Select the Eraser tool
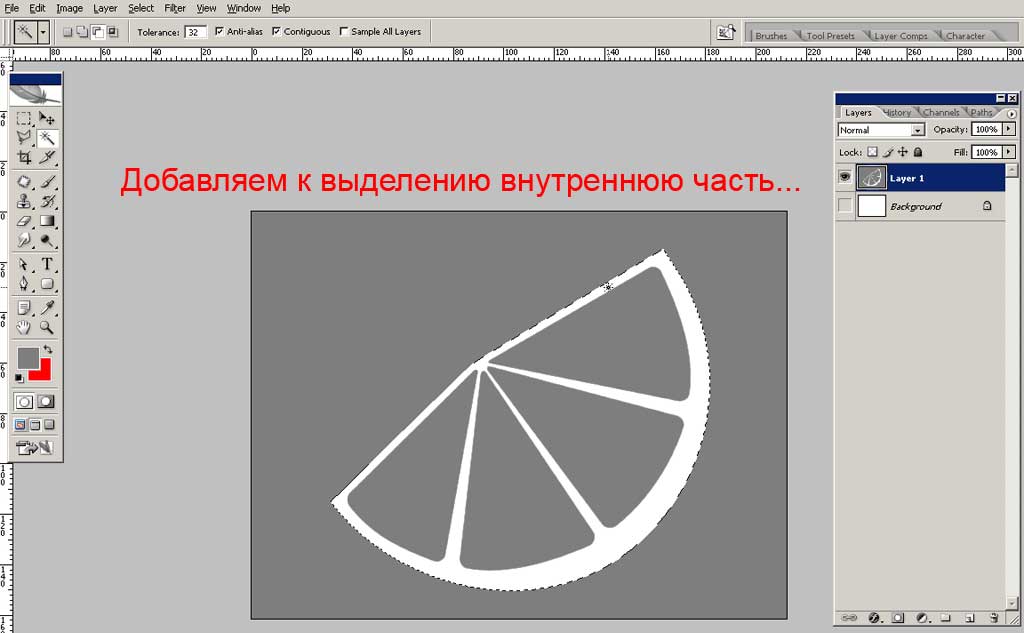The height and width of the screenshot is (633, 1024). [24, 221]
